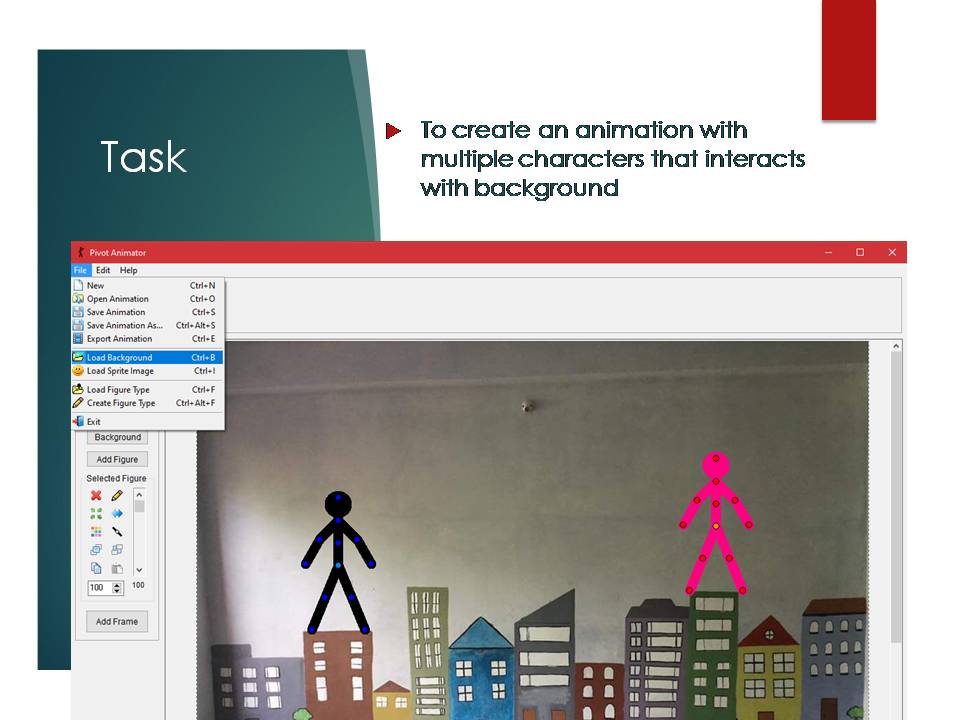Join figures with the black segment icon
960x720 pixels.
coord(117,531)
